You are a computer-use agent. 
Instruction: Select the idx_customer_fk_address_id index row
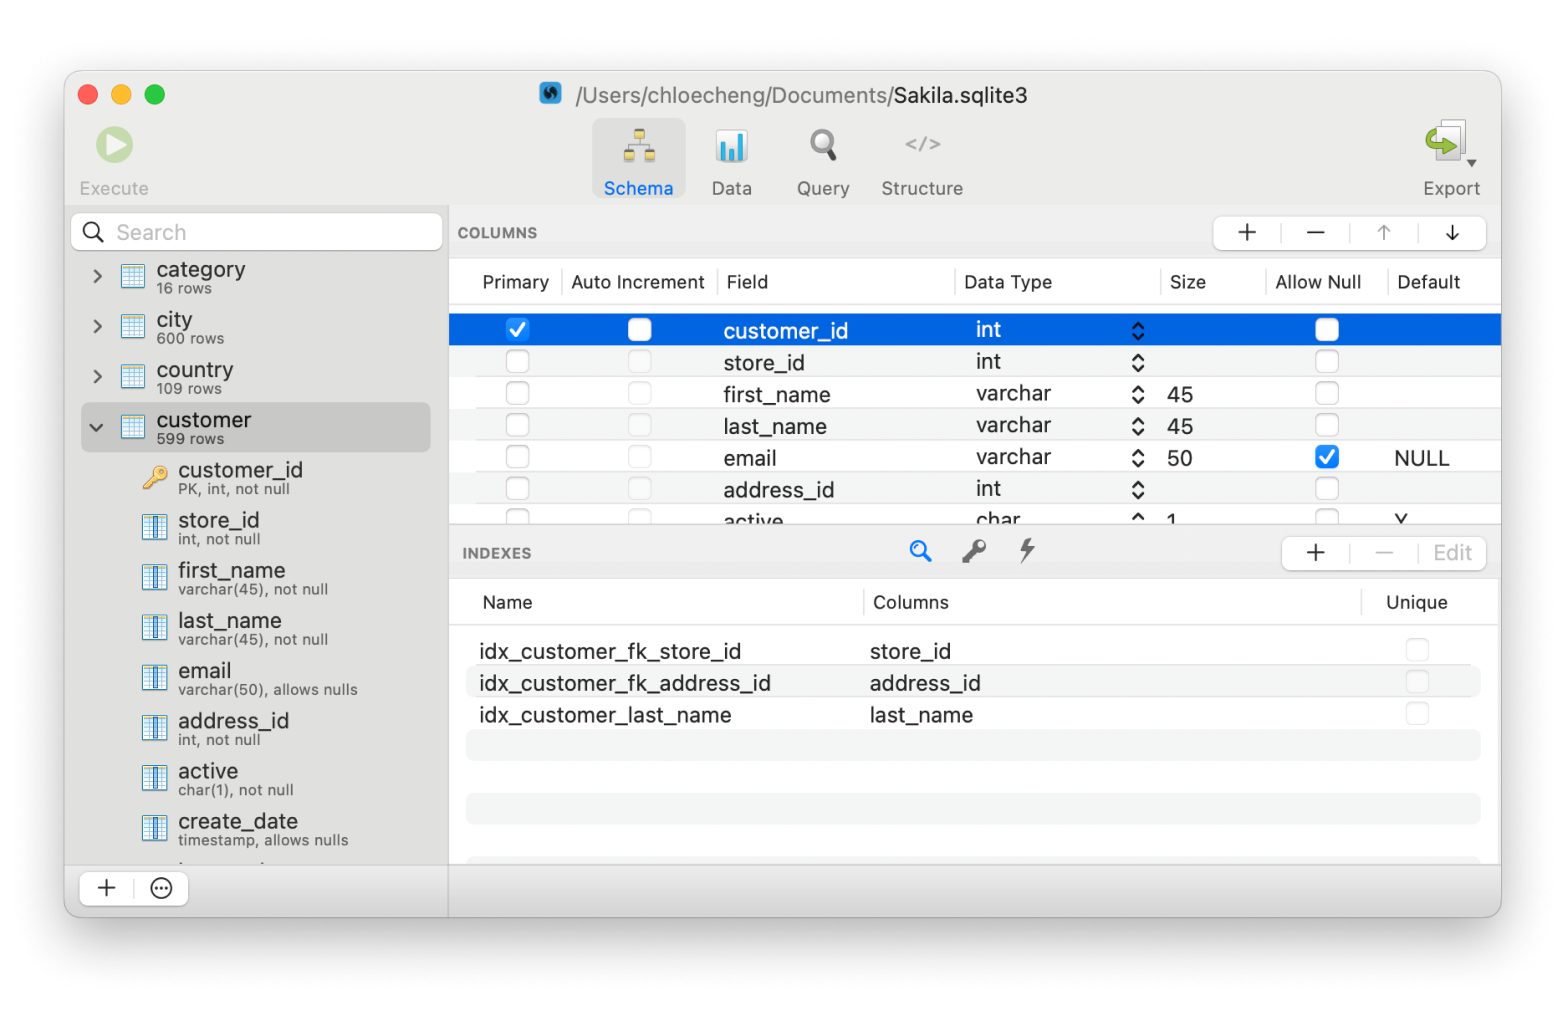tap(973, 682)
